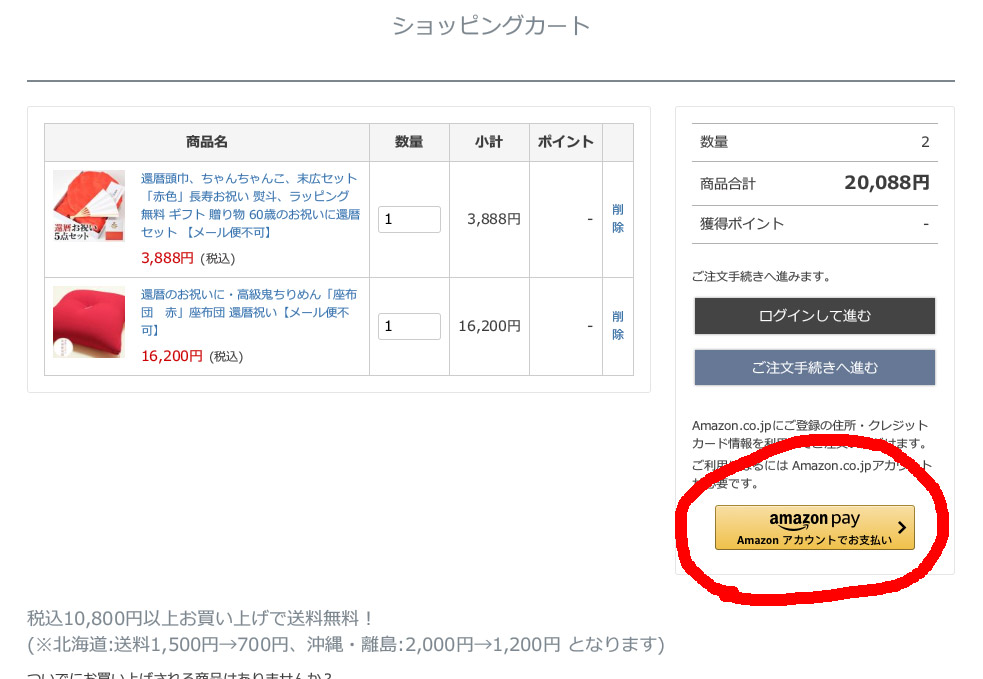
Task: Click the red 座布団 cushion product image
Action: [x=89, y=323]
